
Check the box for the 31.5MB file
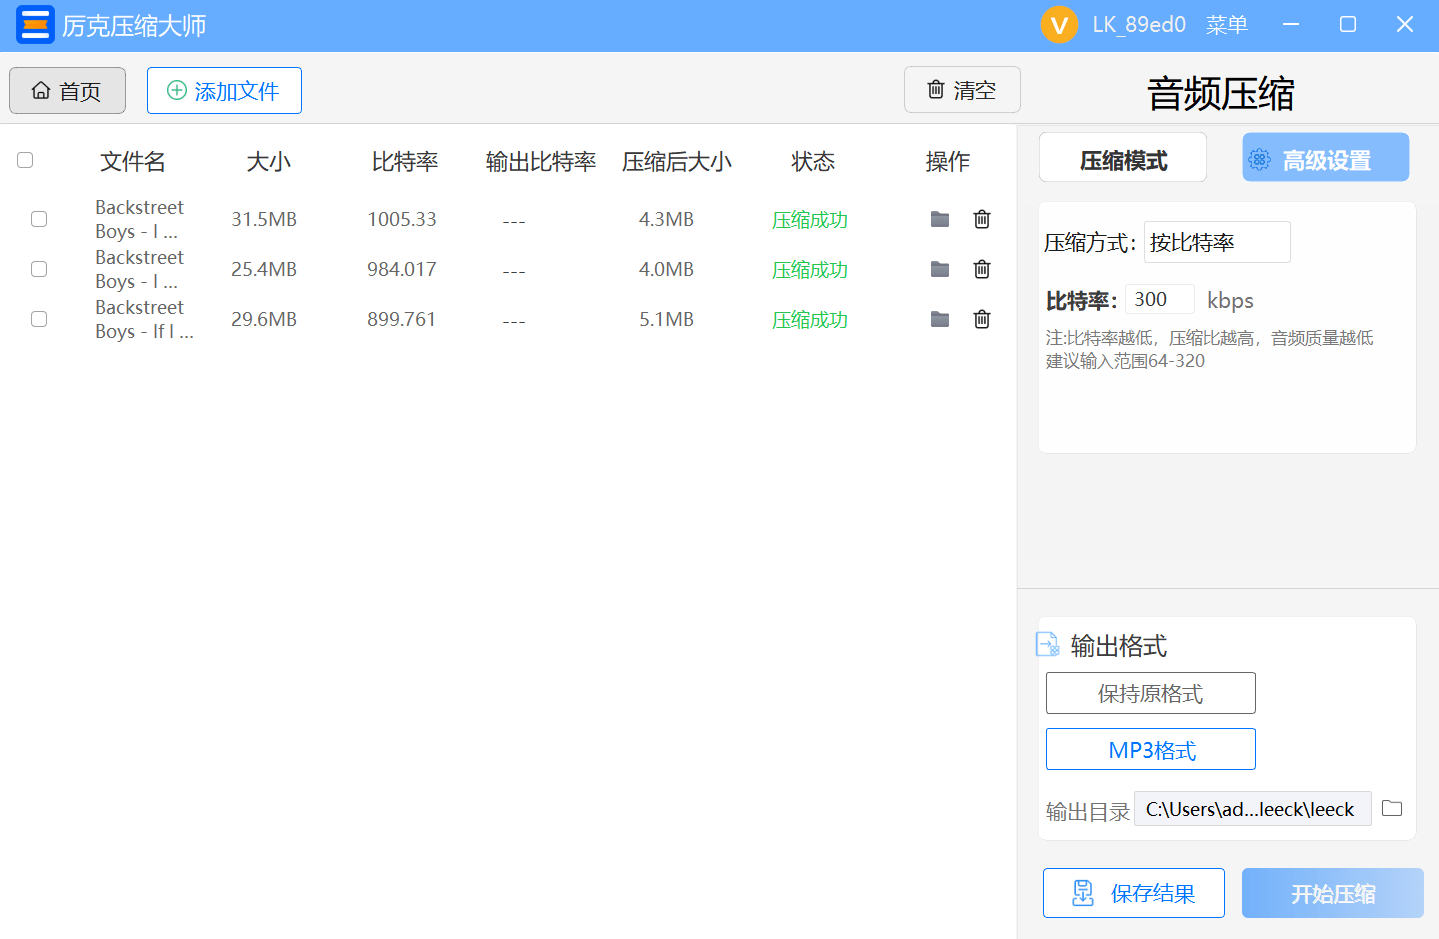pyautogui.click(x=39, y=219)
